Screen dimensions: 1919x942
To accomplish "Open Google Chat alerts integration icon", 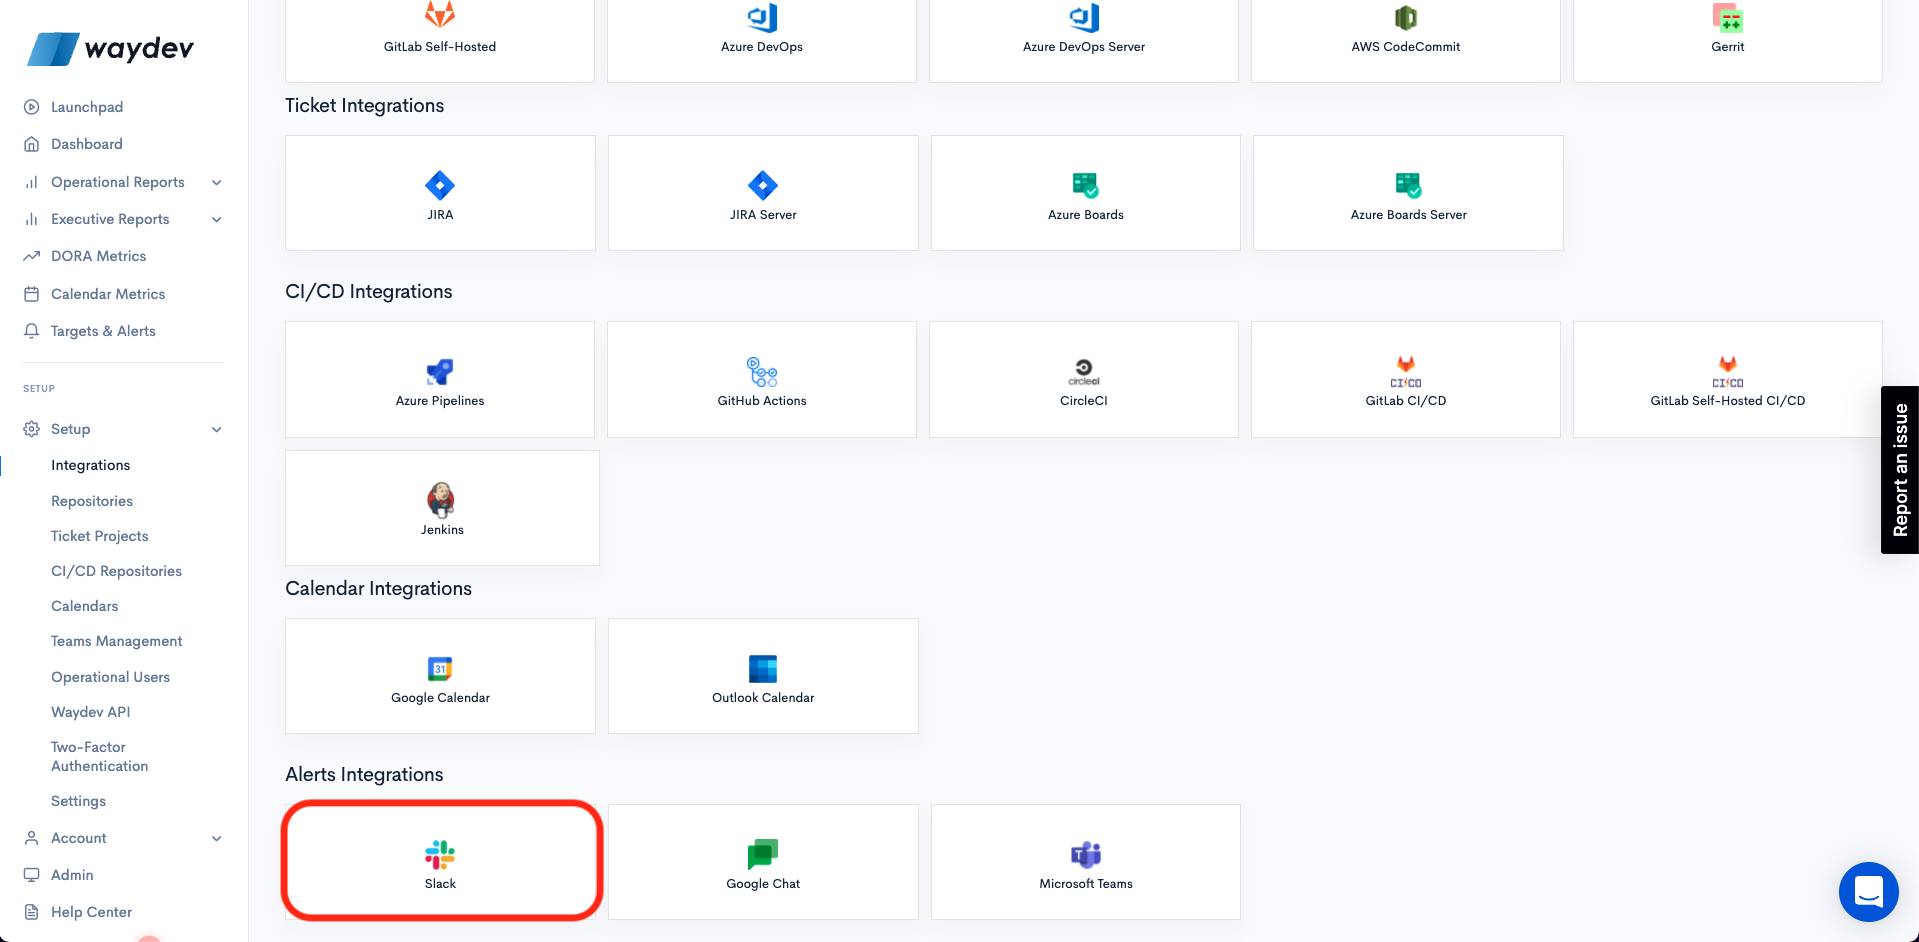I will pyautogui.click(x=763, y=854).
